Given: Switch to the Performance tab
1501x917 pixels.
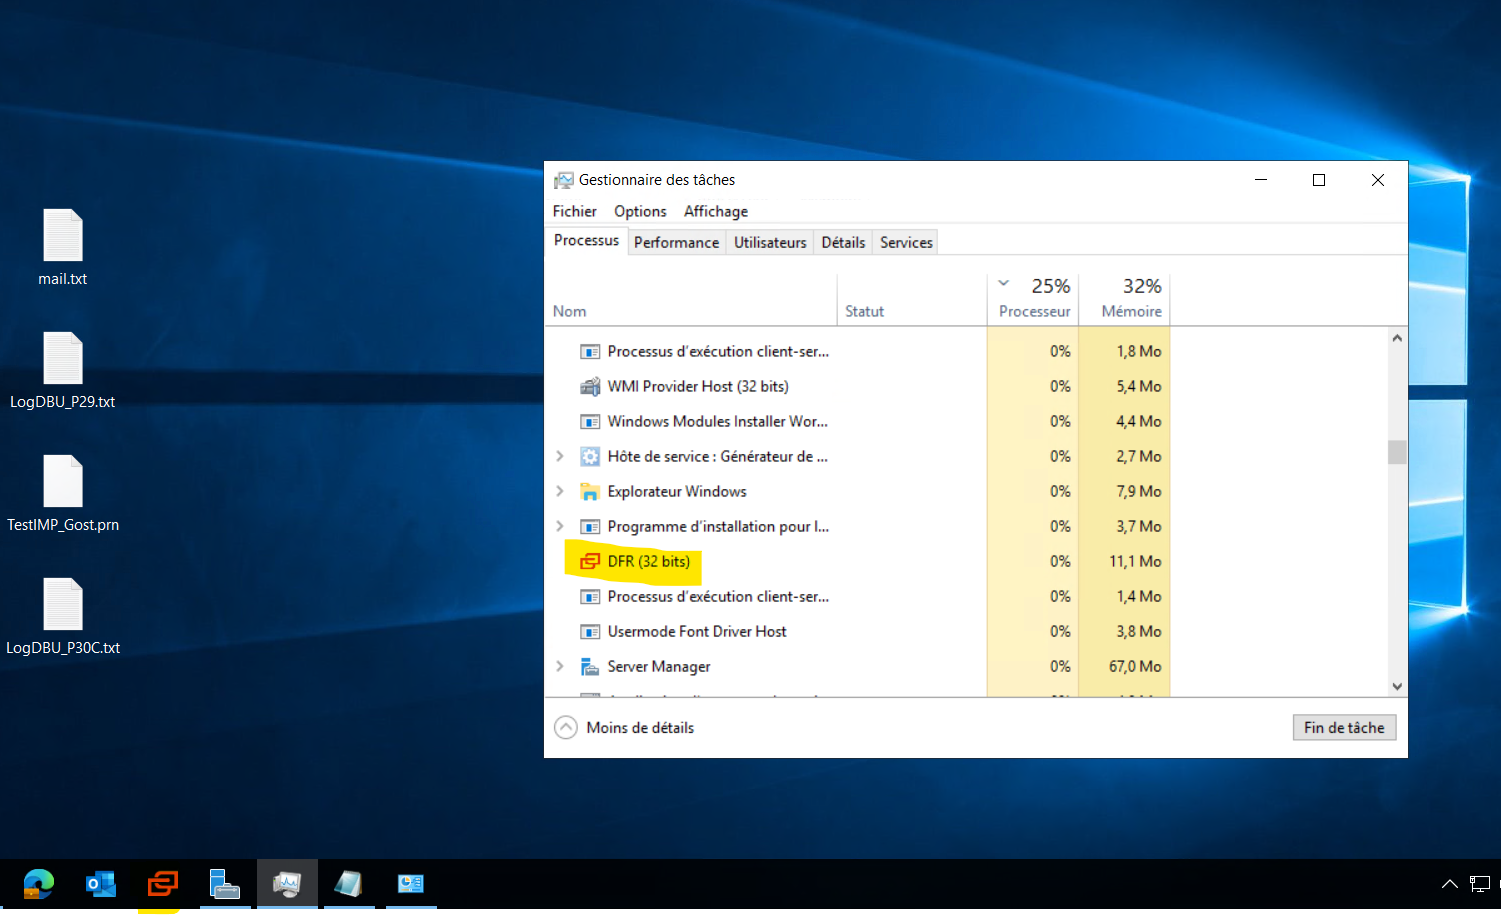Looking at the screenshot, I should [676, 242].
